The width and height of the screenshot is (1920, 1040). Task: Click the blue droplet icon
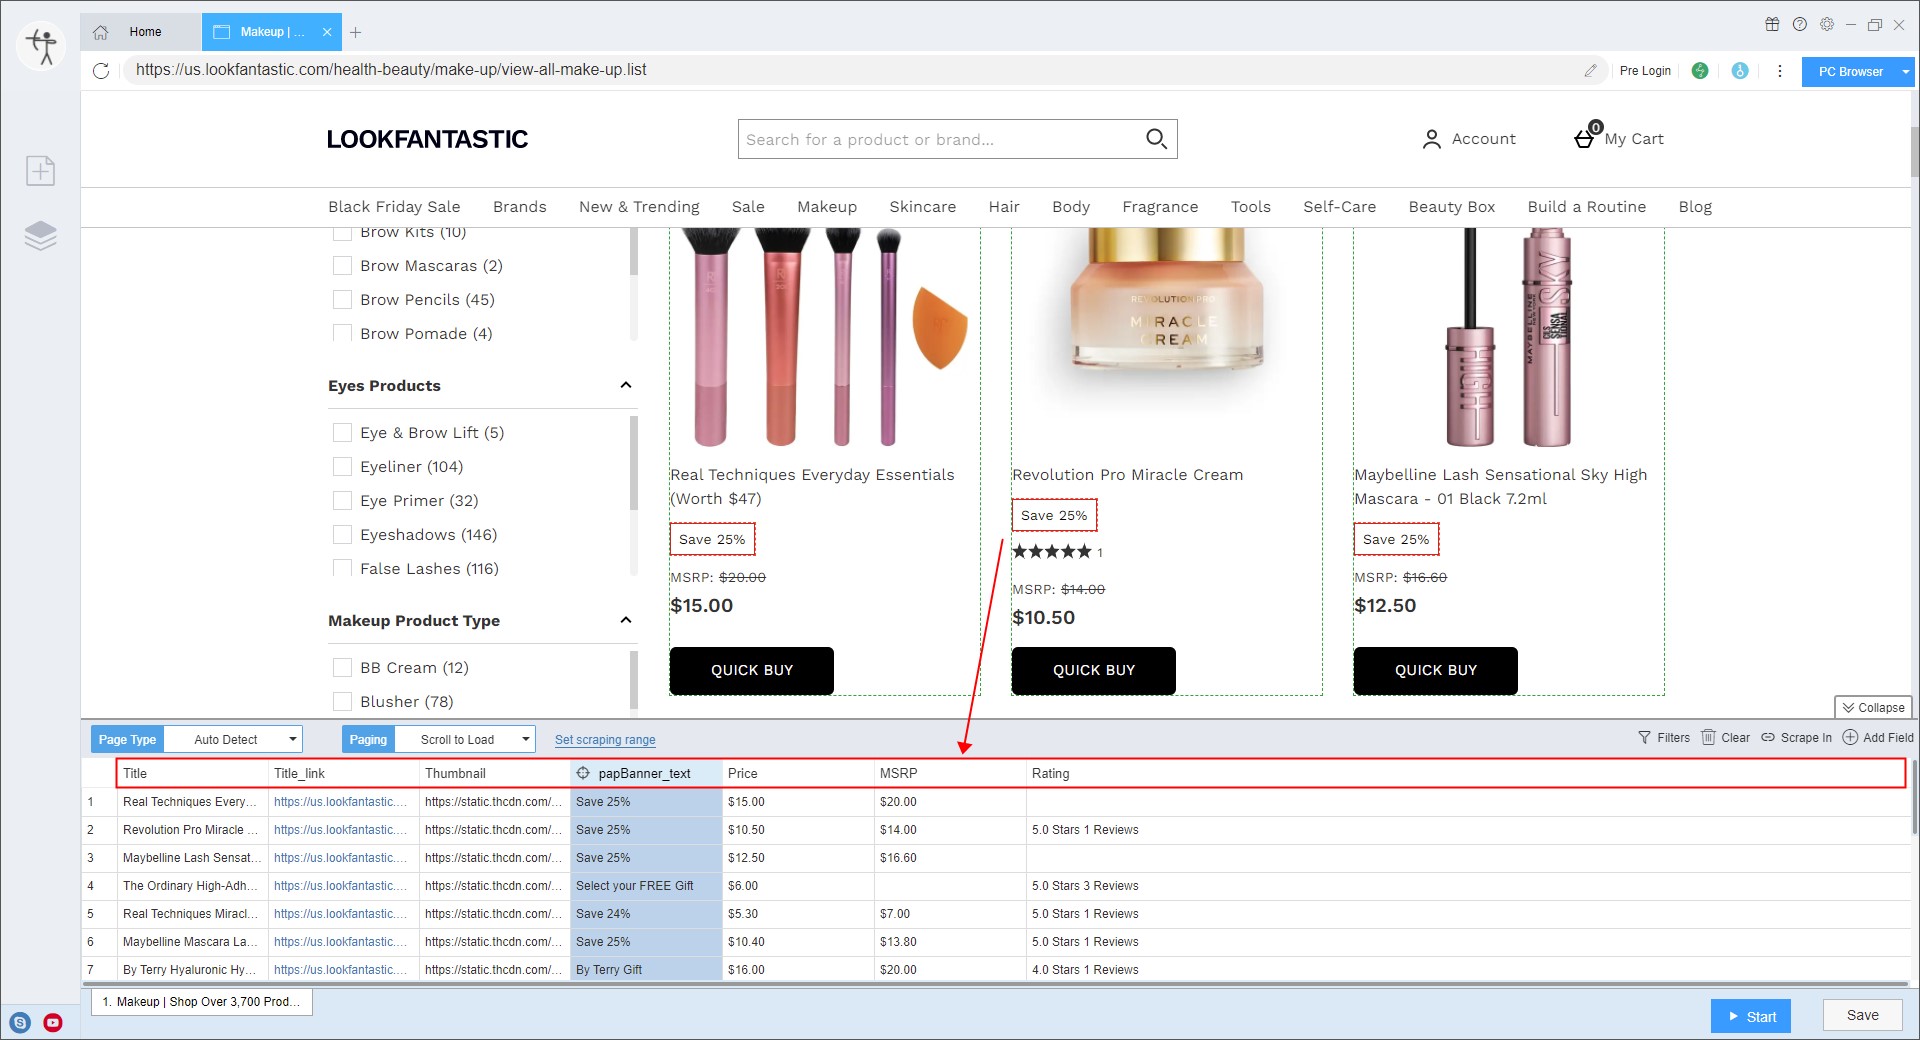1740,71
